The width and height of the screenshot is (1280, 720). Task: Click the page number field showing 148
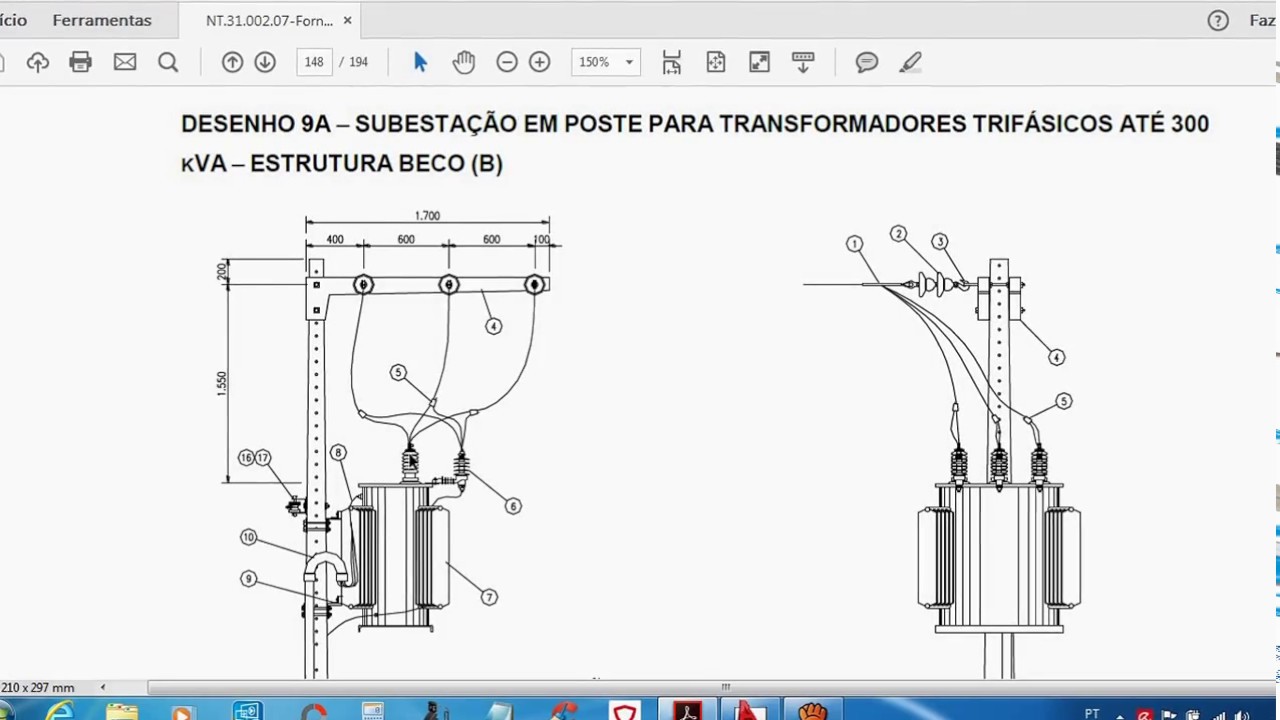coord(314,62)
